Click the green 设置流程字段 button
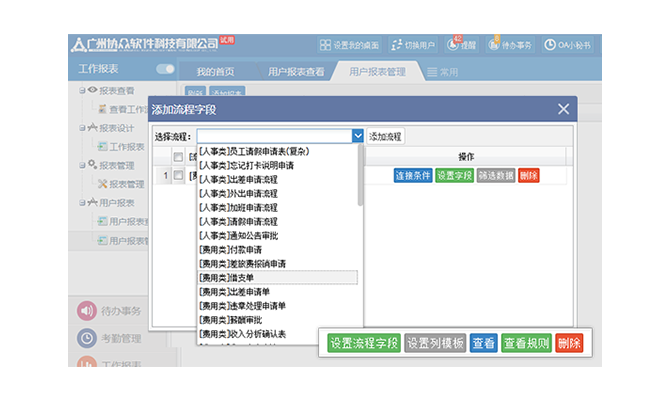This screenshot has width=670, height=412. (364, 343)
